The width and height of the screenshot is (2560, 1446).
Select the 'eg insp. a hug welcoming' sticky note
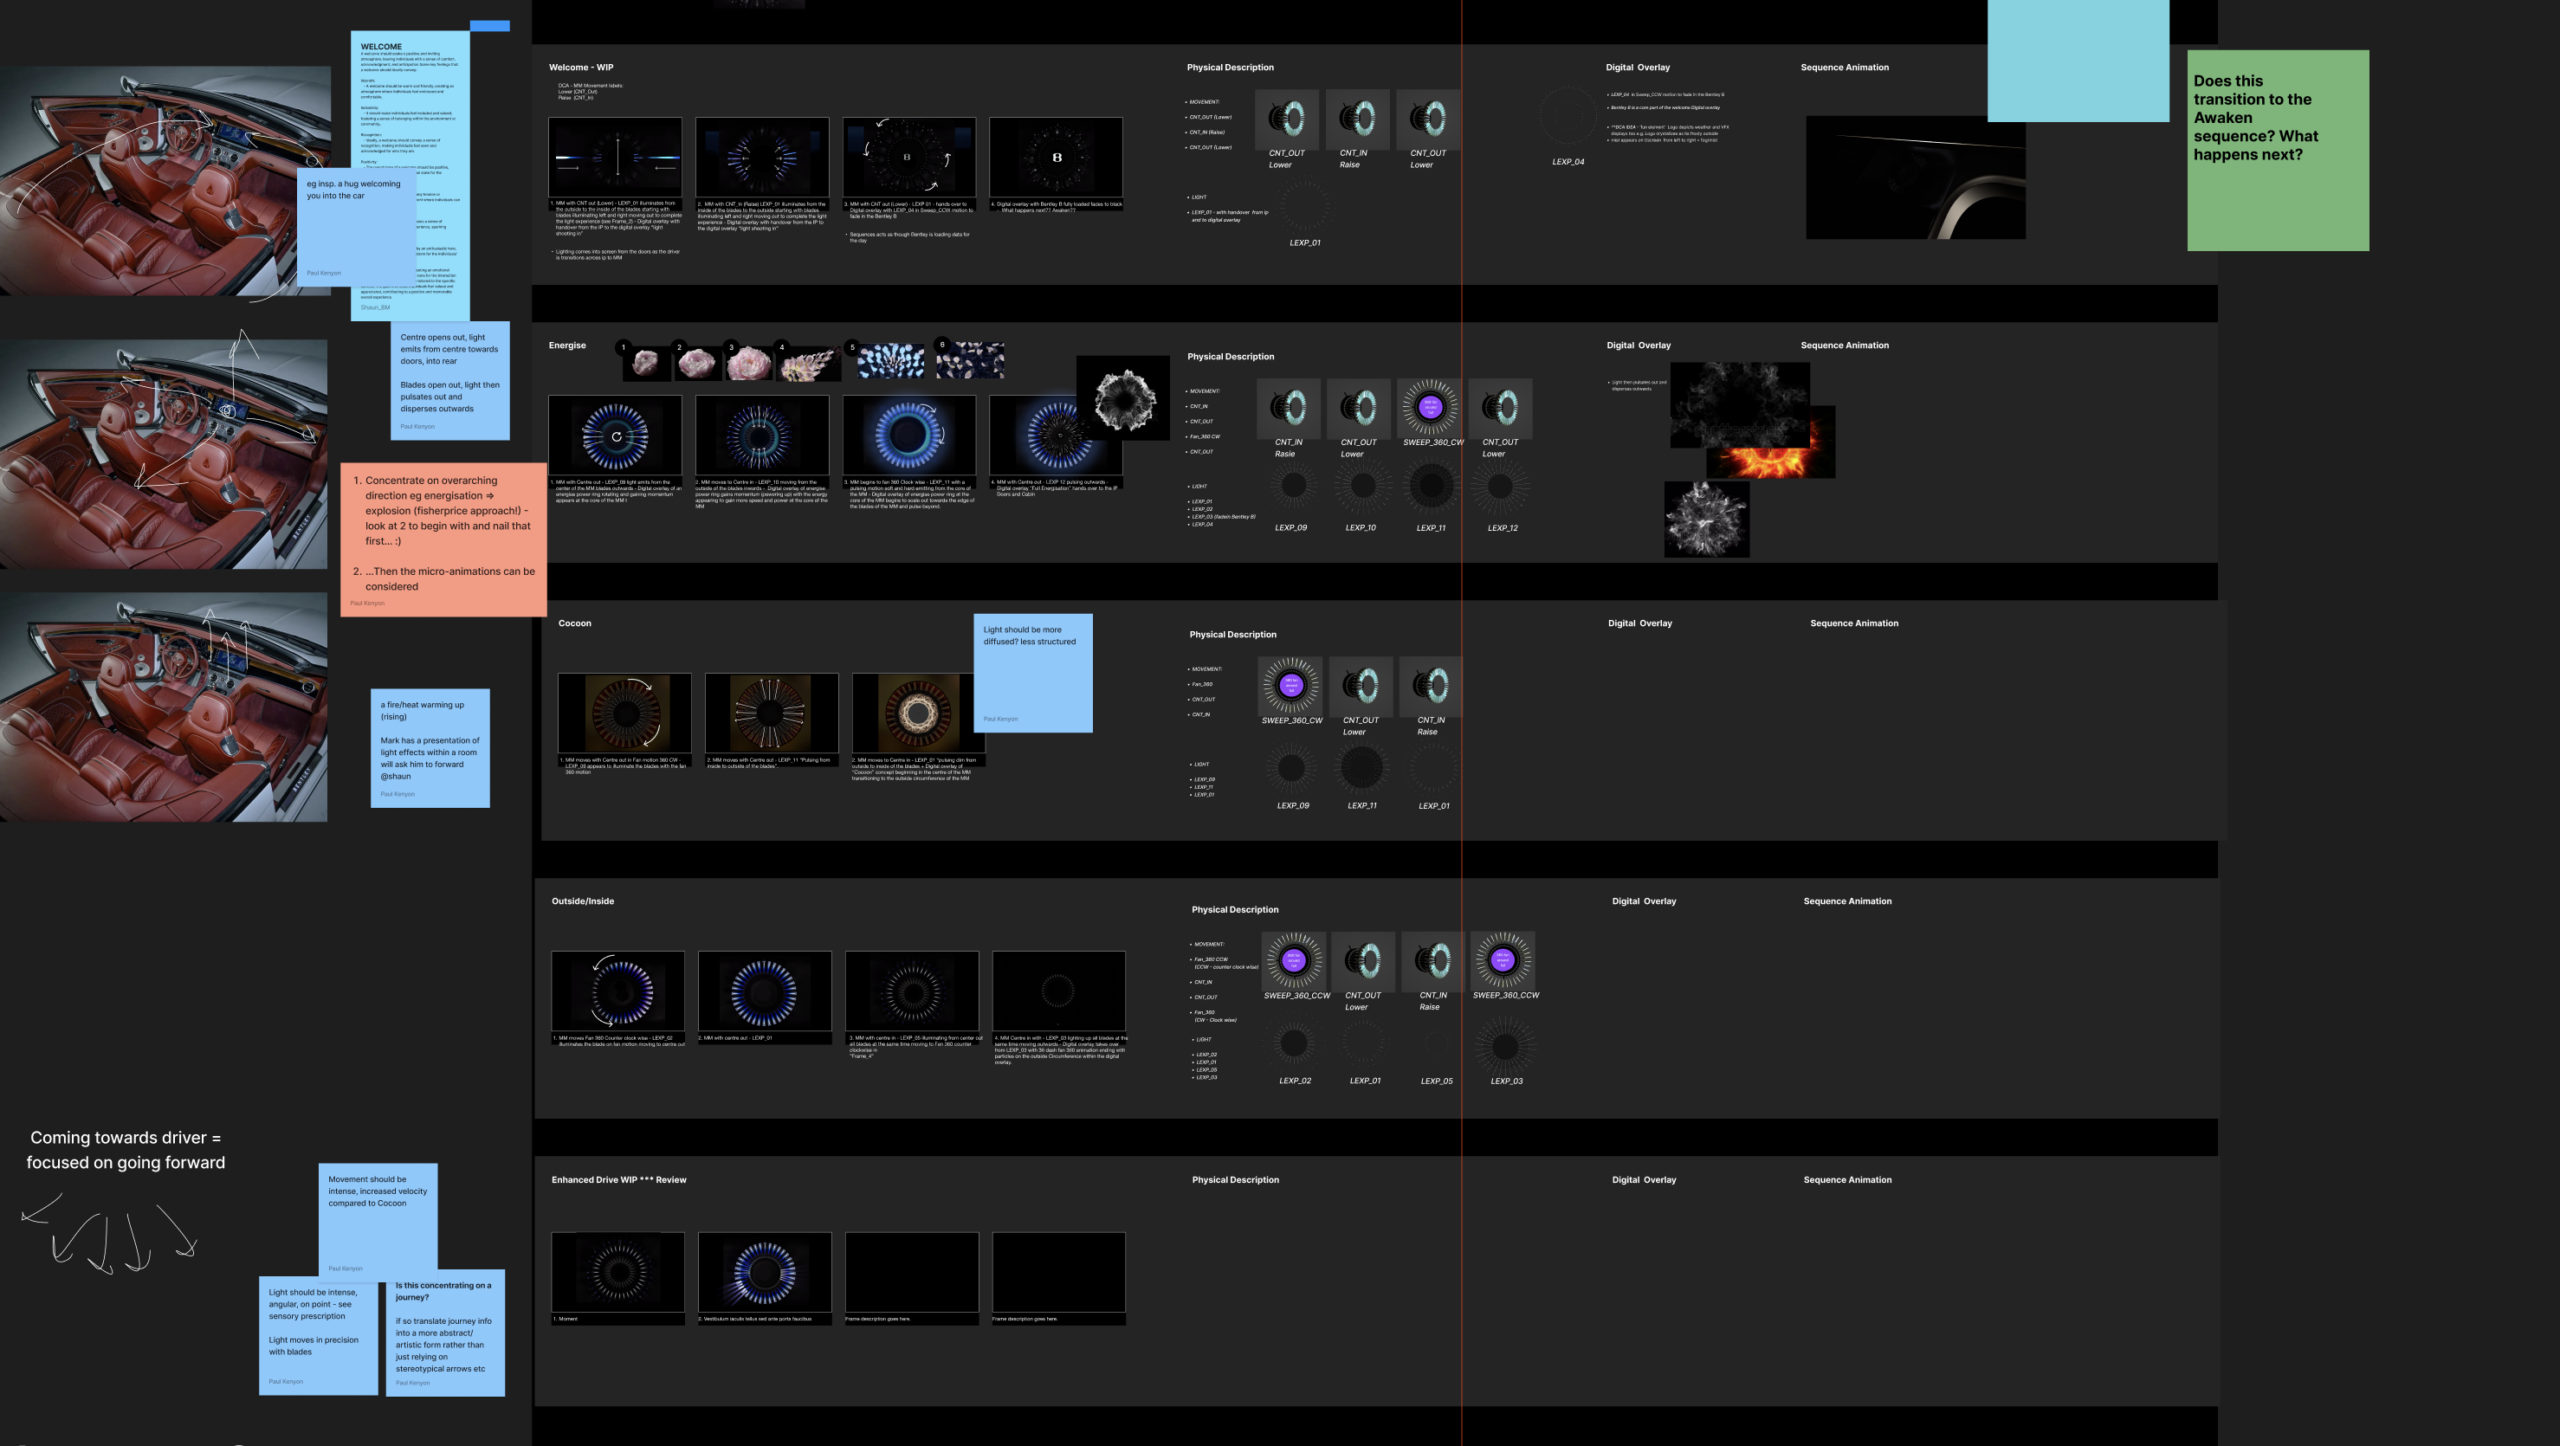(355, 228)
